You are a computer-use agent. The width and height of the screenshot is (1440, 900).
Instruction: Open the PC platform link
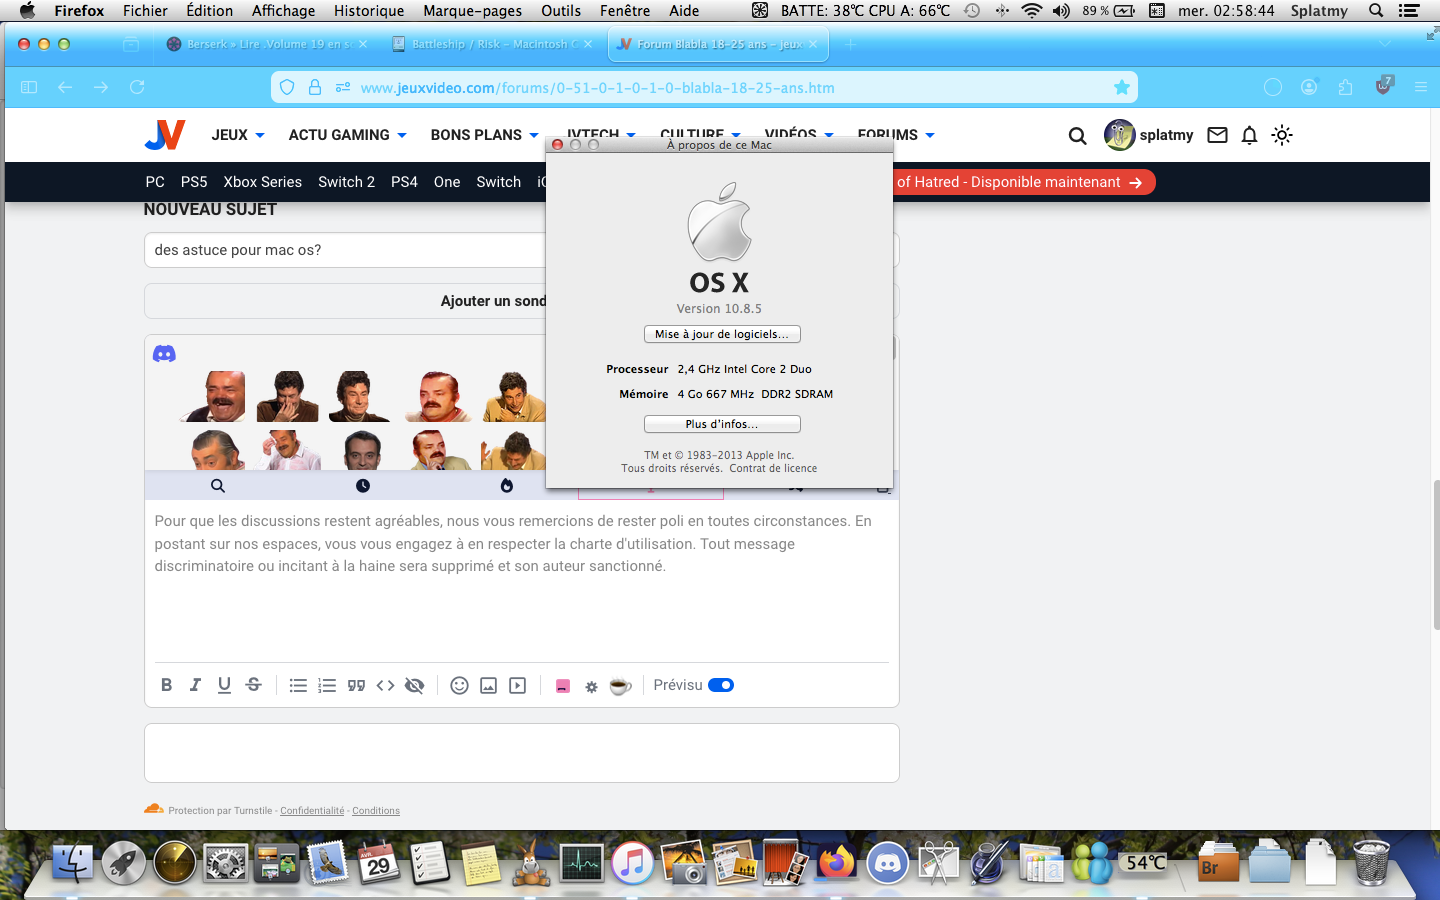[x=155, y=182]
